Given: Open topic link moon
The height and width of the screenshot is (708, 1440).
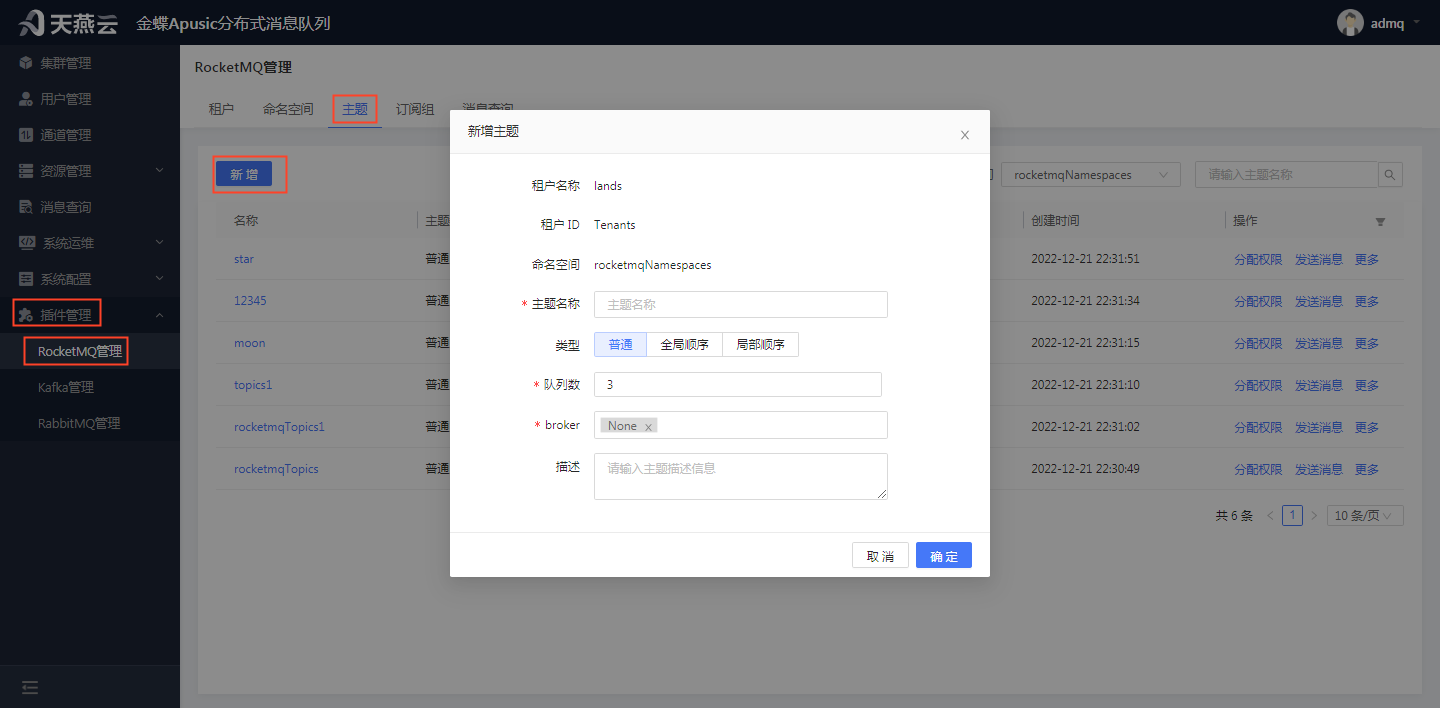Looking at the screenshot, I should click(x=250, y=343).
